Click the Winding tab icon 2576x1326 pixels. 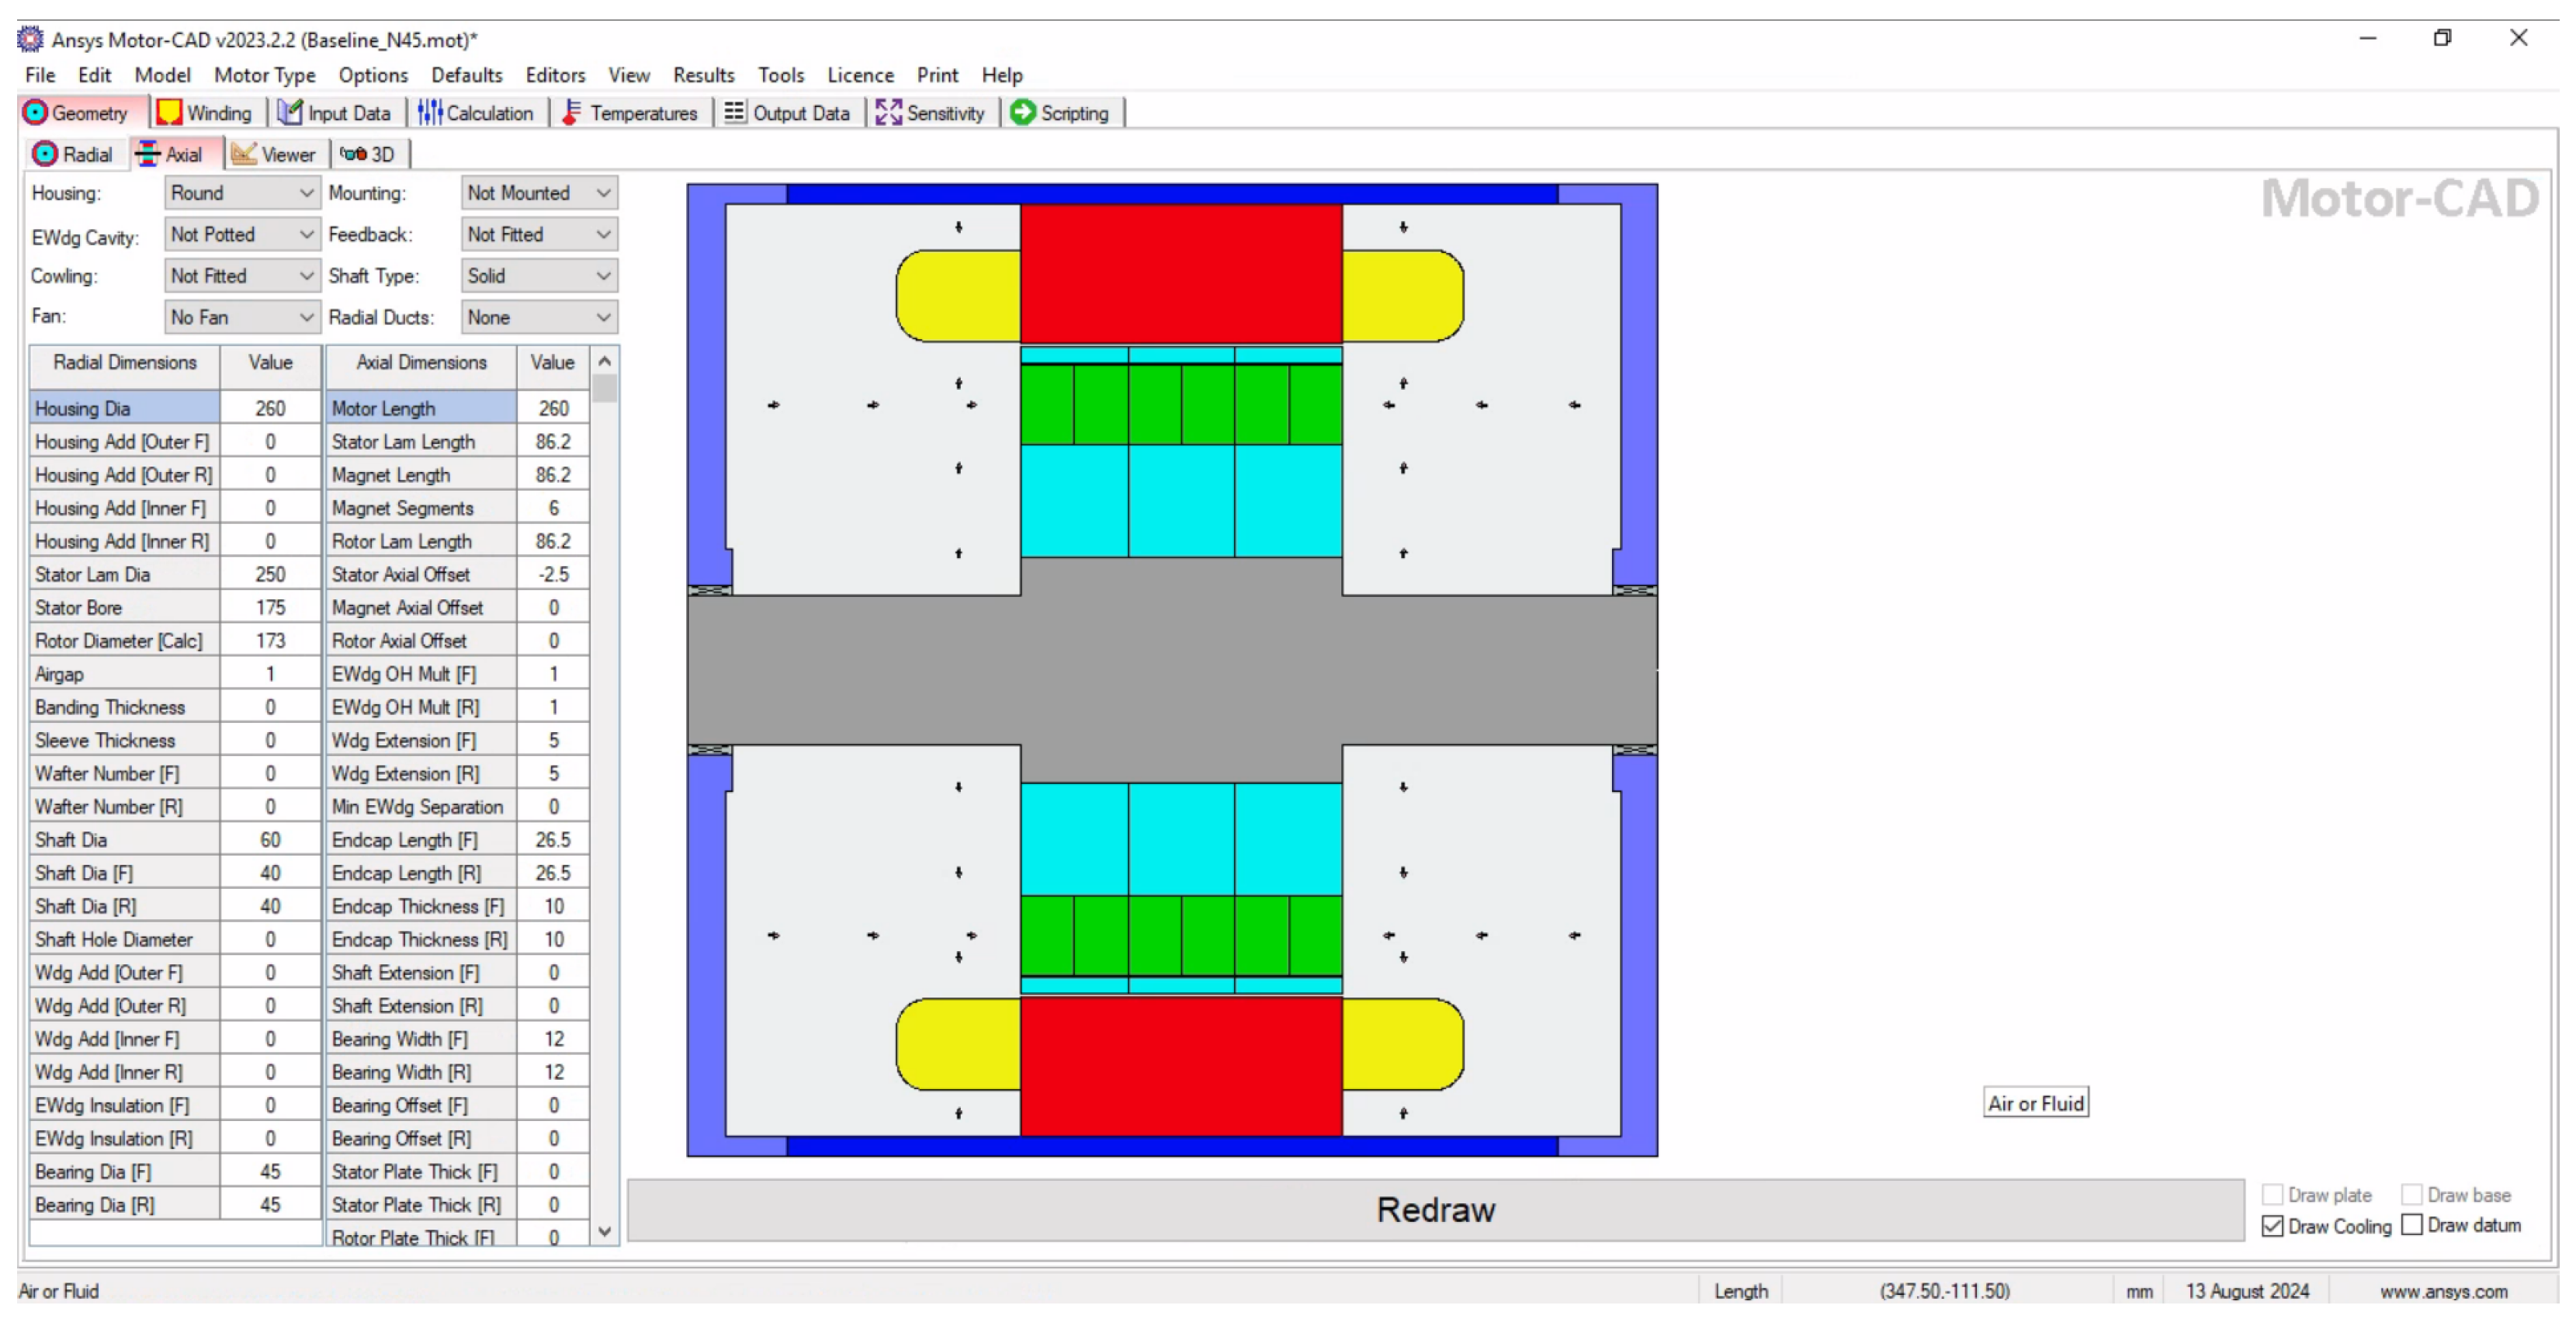(x=169, y=112)
